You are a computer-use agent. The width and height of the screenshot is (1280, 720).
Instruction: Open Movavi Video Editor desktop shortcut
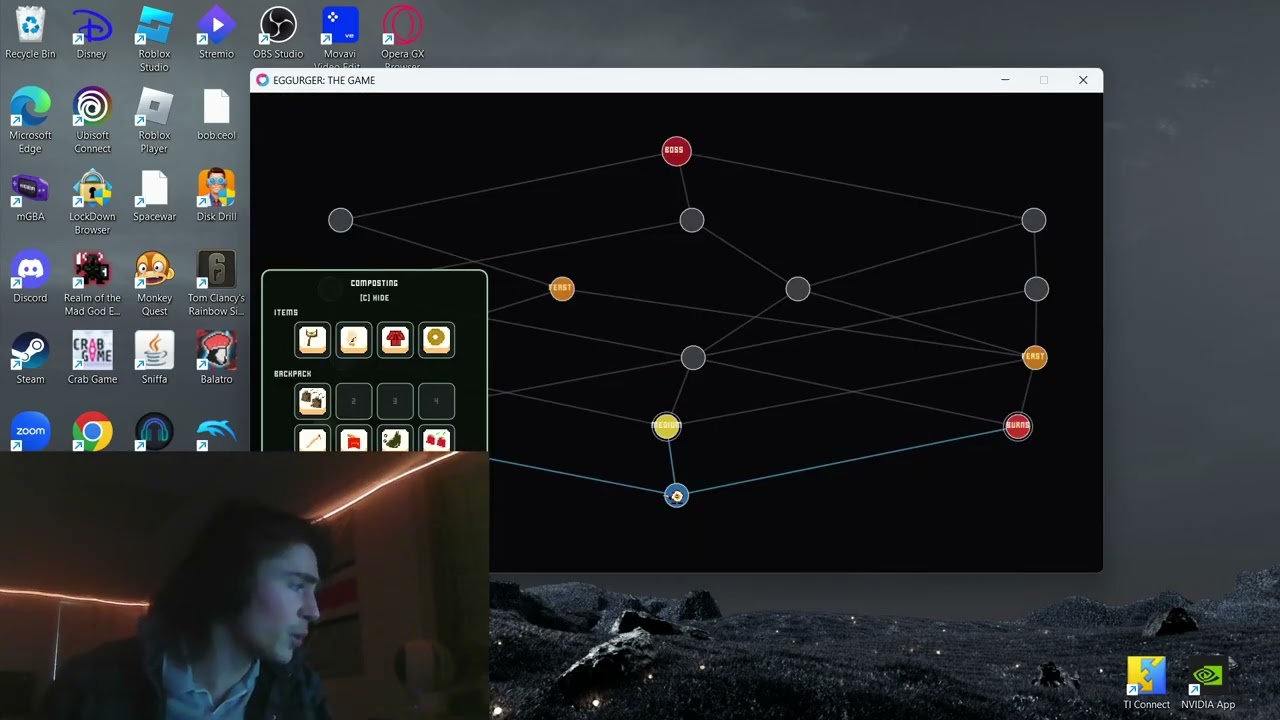340,38
